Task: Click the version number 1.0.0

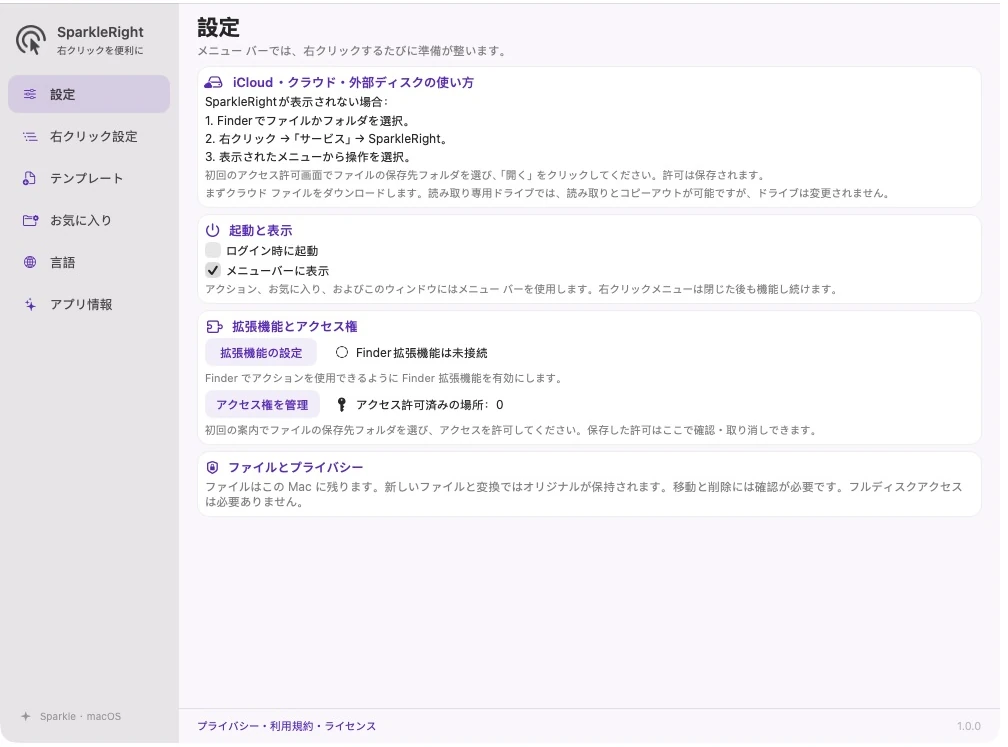Action: pos(969,726)
